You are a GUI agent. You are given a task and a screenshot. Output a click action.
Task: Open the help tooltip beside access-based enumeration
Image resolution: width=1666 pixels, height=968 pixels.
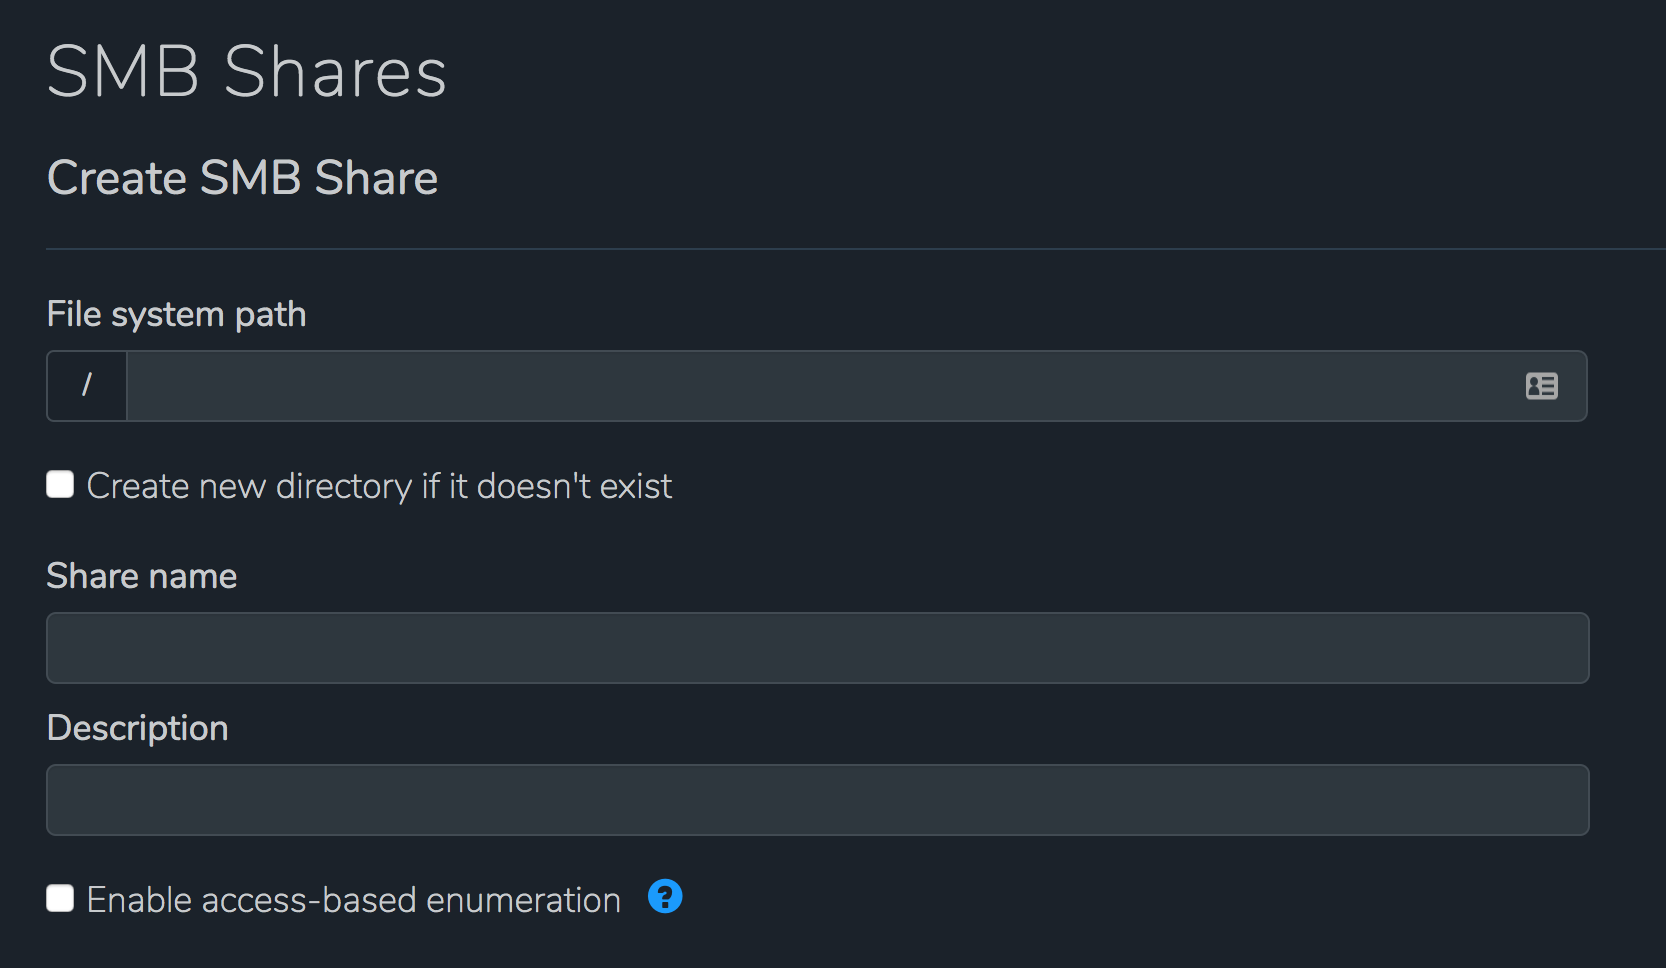tap(664, 898)
